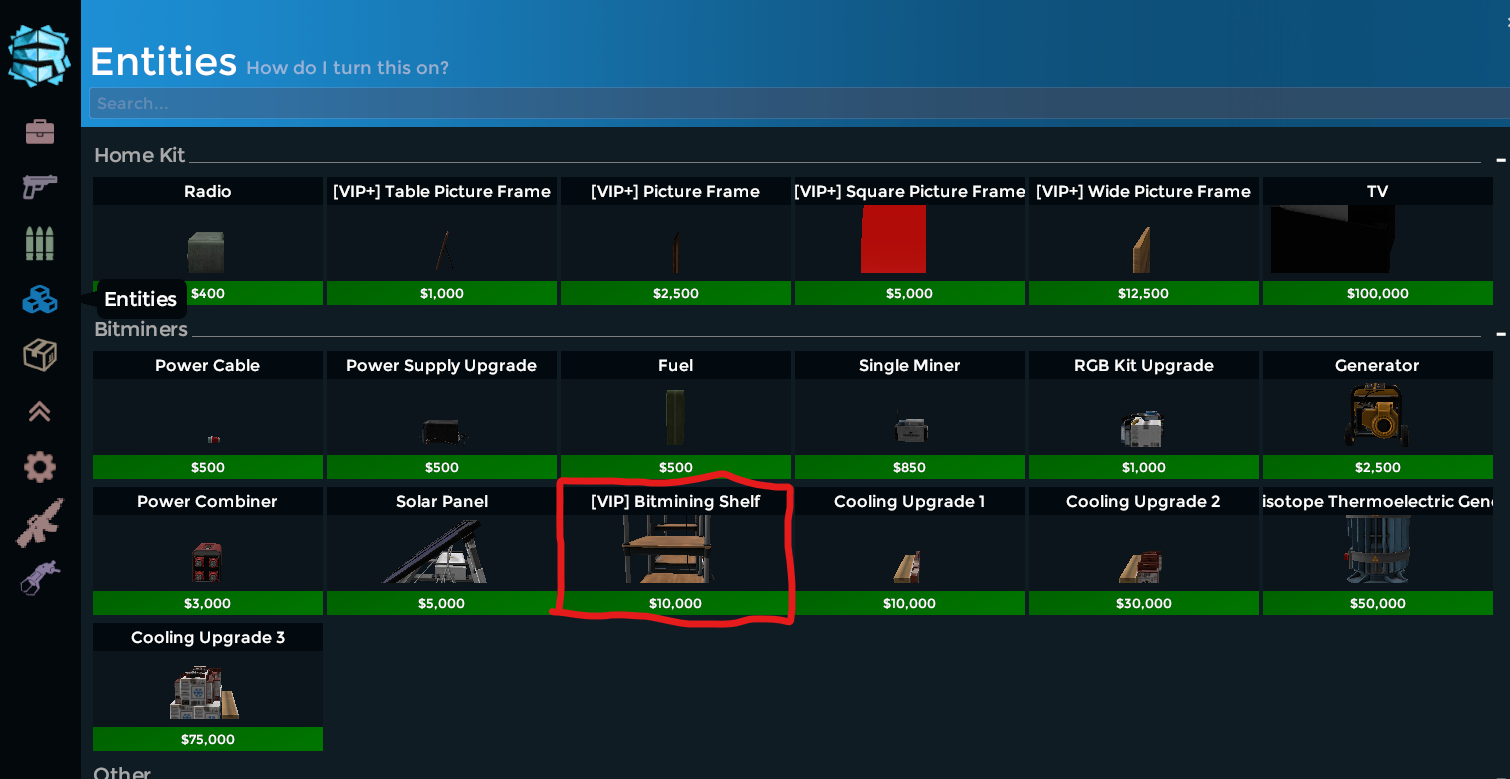Image resolution: width=1510 pixels, height=779 pixels.
Task: Select the RGB Kit Upgrade thumbnail
Action: tap(1141, 428)
